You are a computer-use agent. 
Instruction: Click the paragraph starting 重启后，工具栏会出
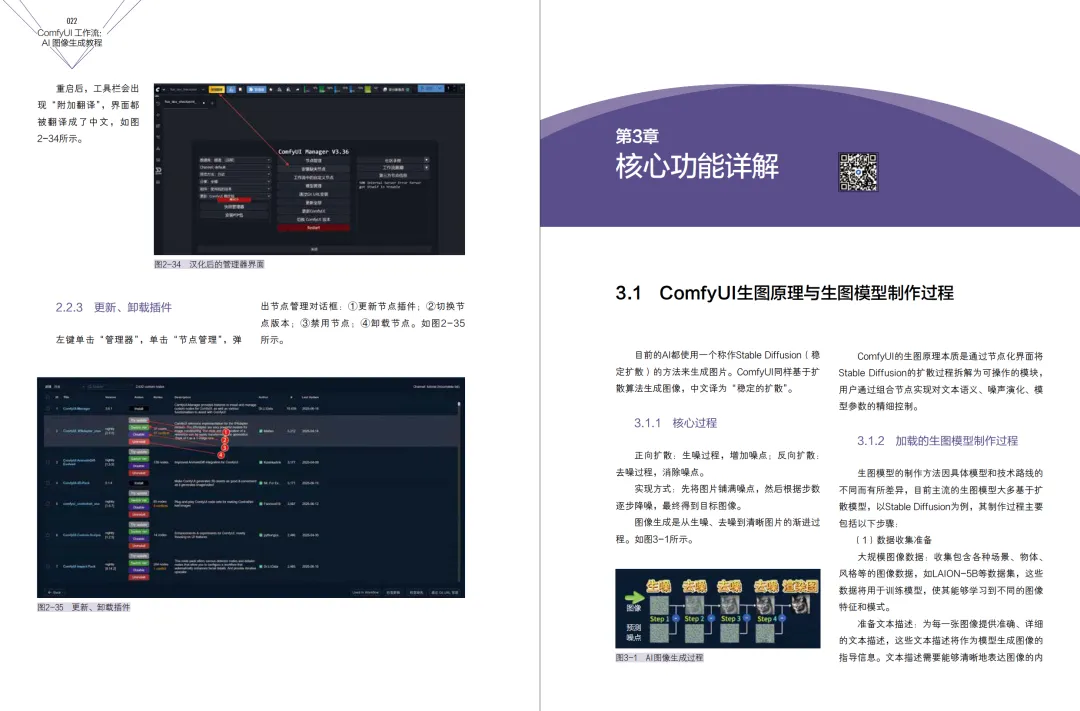[x=88, y=114]
